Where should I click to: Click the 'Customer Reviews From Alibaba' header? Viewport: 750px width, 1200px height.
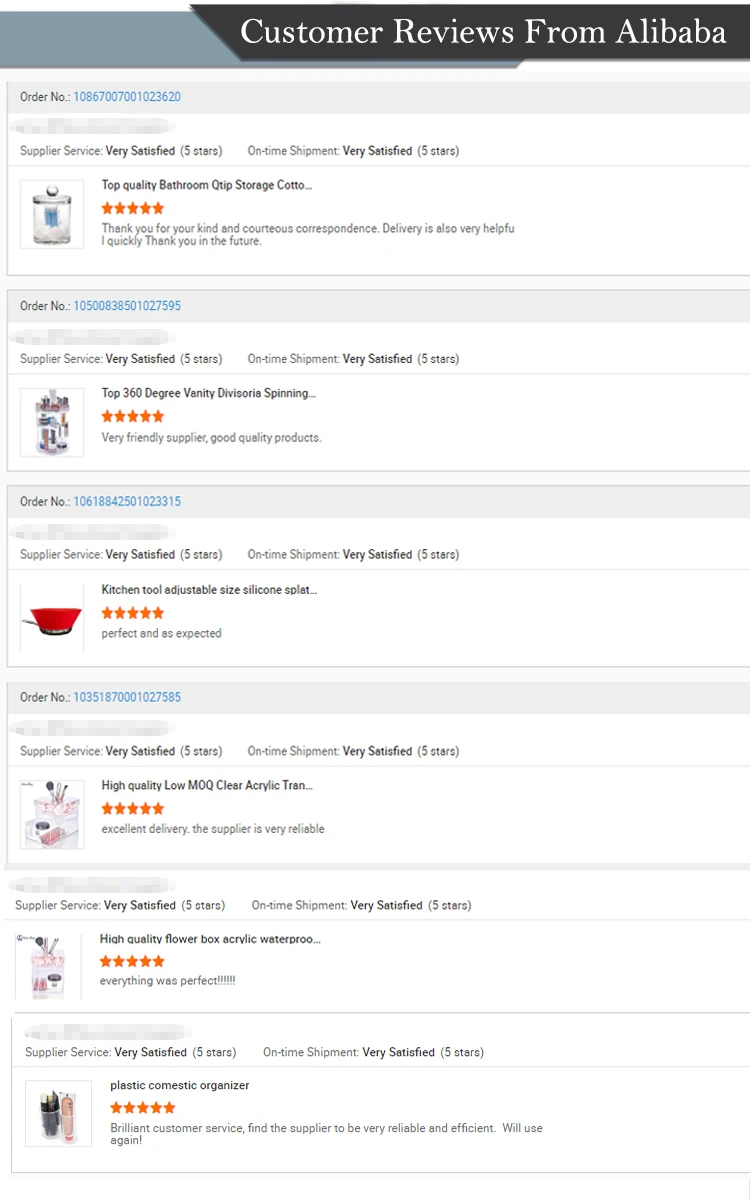pos(483,32)
